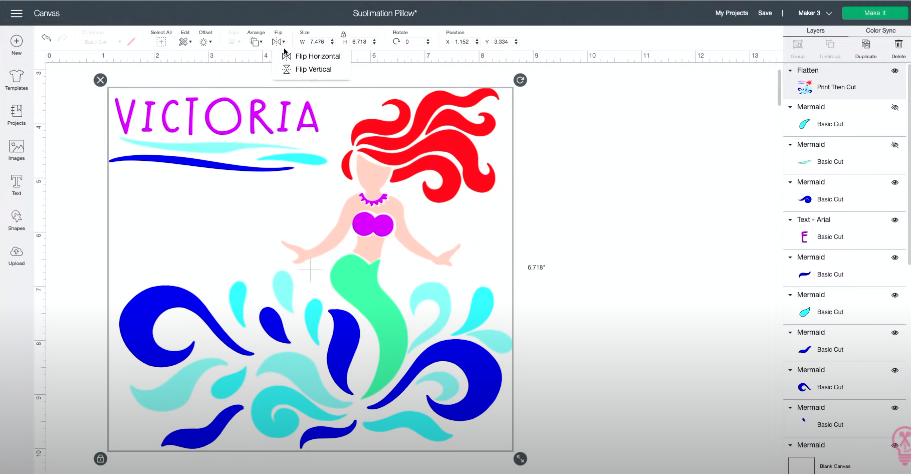Click the size lock aspect ratio icon
The image size is (911, 474).
point(343,34)
